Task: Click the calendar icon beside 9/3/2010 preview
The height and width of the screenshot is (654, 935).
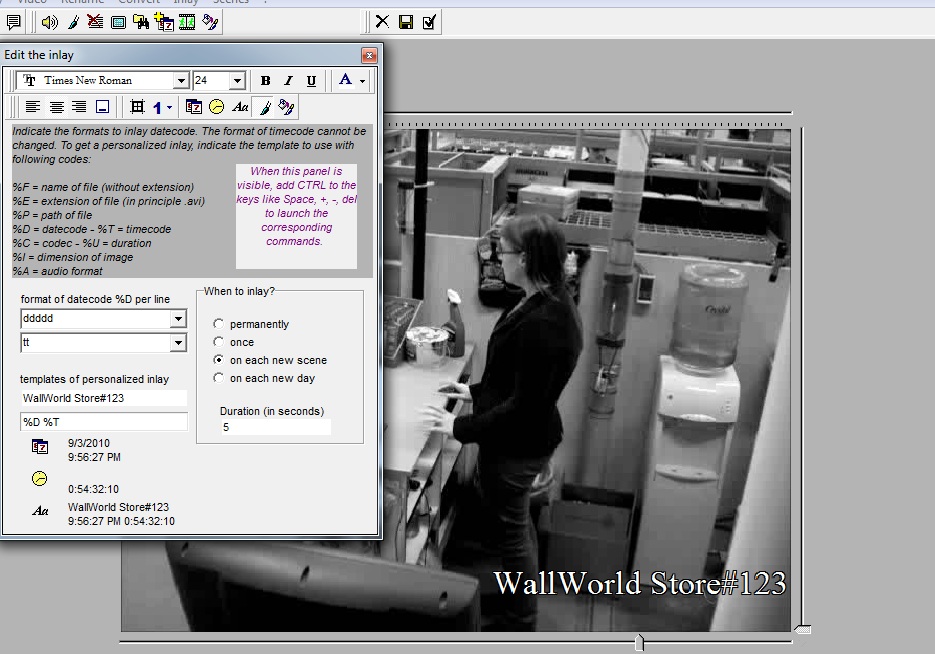Action: (40, 447)
